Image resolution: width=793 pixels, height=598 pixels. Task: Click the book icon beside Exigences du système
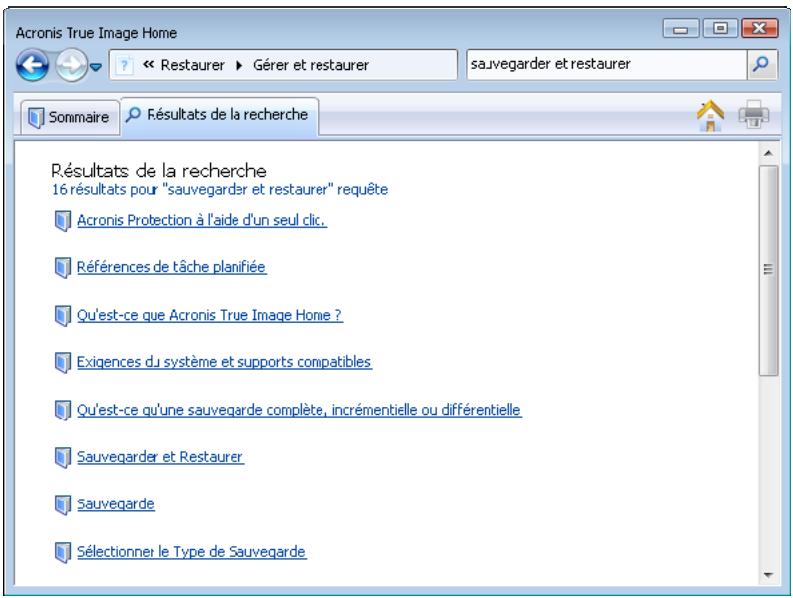(x=62, y=363)
